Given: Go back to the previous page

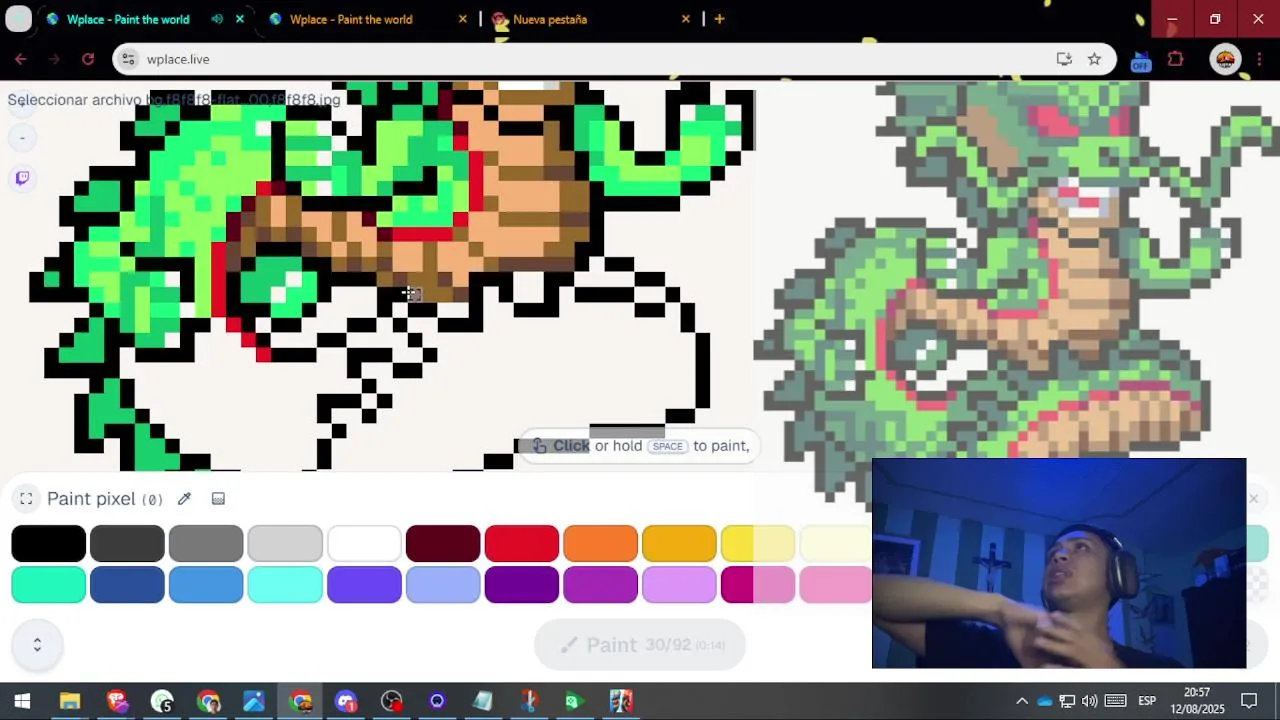Looking at the screenshot, I should pyautogui.click(x=21, y=59).
